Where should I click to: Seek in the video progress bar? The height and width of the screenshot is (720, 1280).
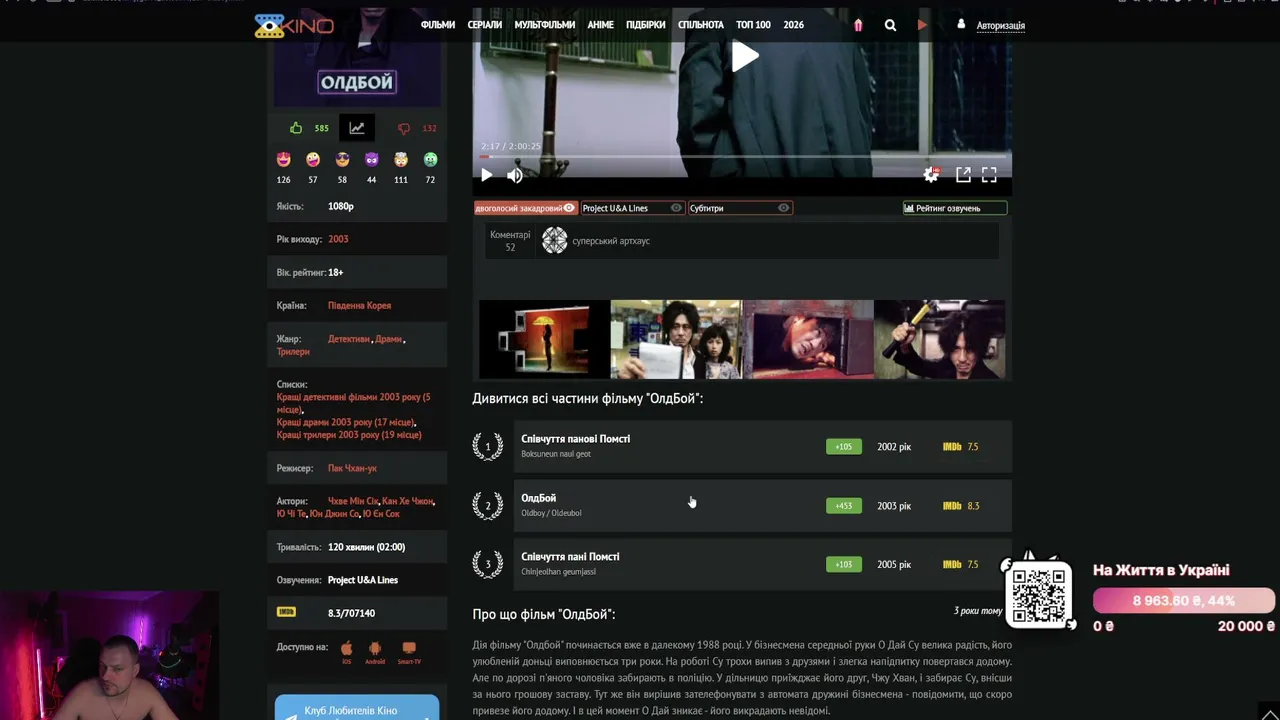pos(742,157)
